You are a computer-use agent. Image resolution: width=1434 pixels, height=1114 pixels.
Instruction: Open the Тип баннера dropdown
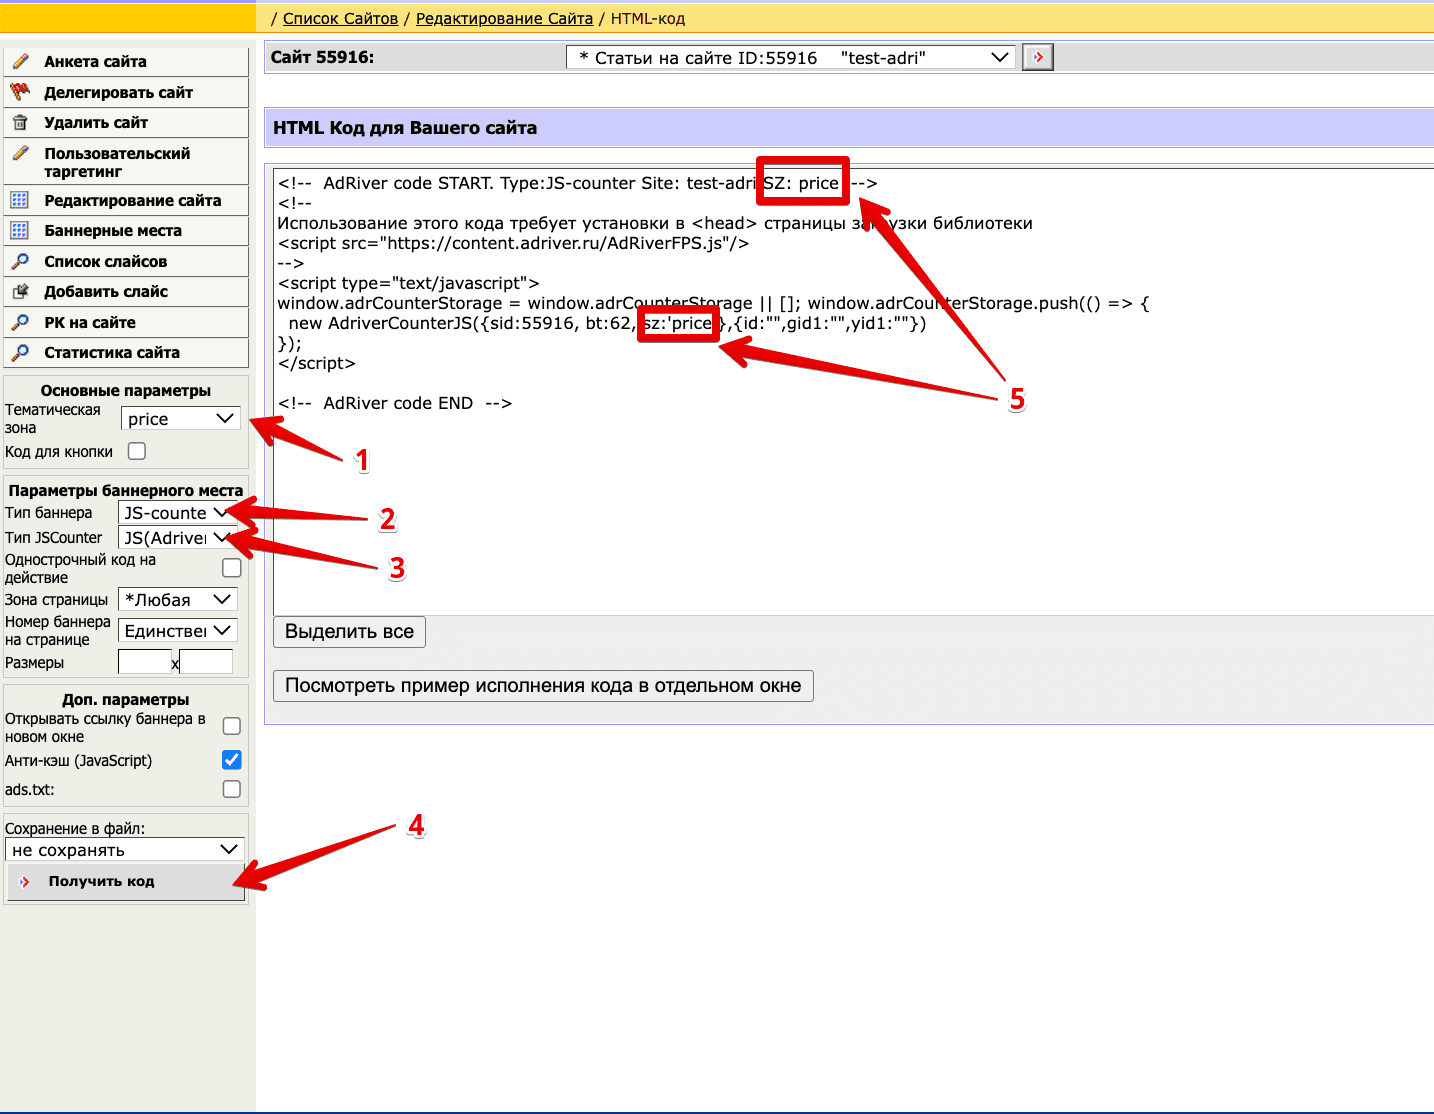click(x=177, y=513)
